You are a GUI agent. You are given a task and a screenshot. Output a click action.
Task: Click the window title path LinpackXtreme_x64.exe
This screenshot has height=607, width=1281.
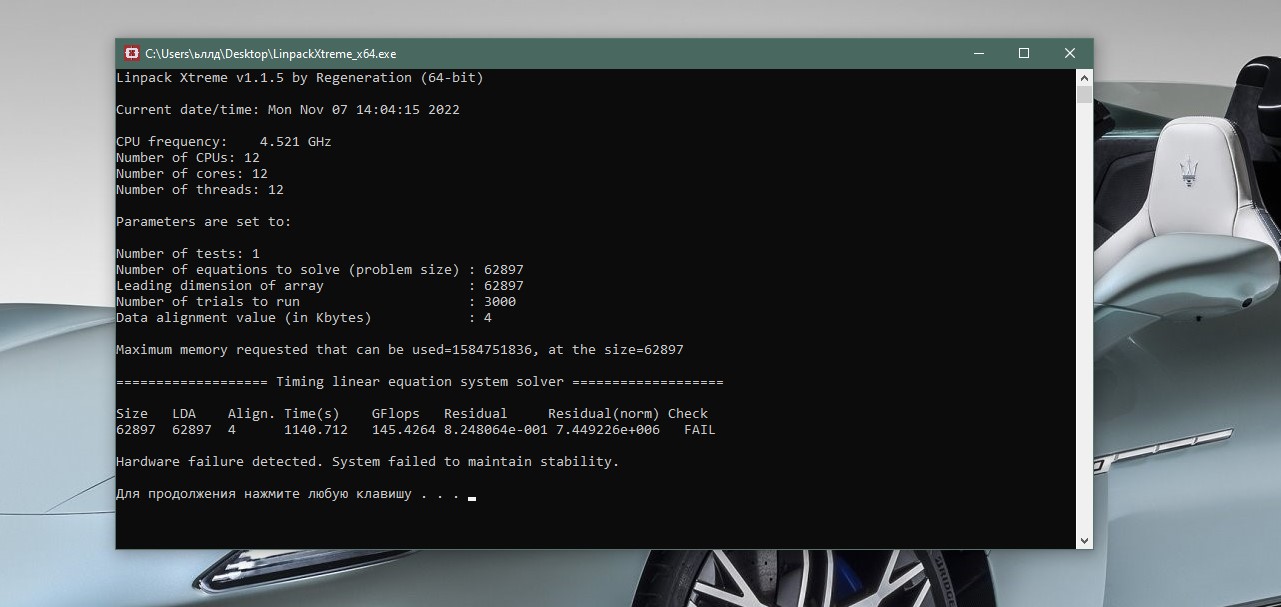tap(271, 54)
